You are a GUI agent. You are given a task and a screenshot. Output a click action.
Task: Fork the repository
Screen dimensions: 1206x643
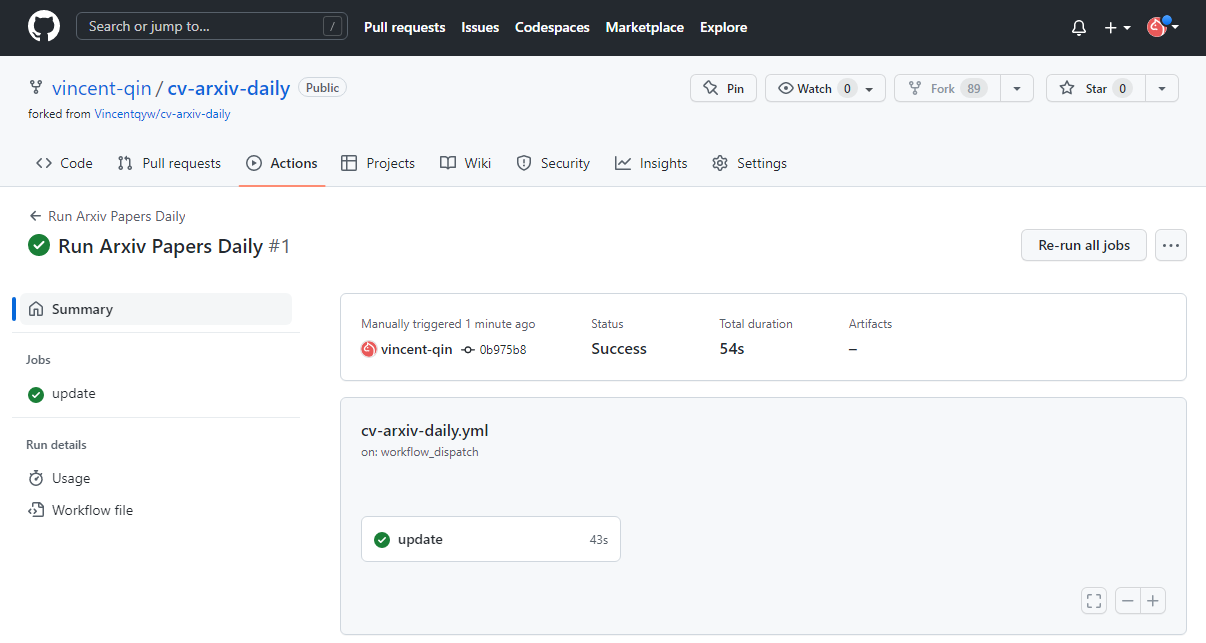(947, 88)
